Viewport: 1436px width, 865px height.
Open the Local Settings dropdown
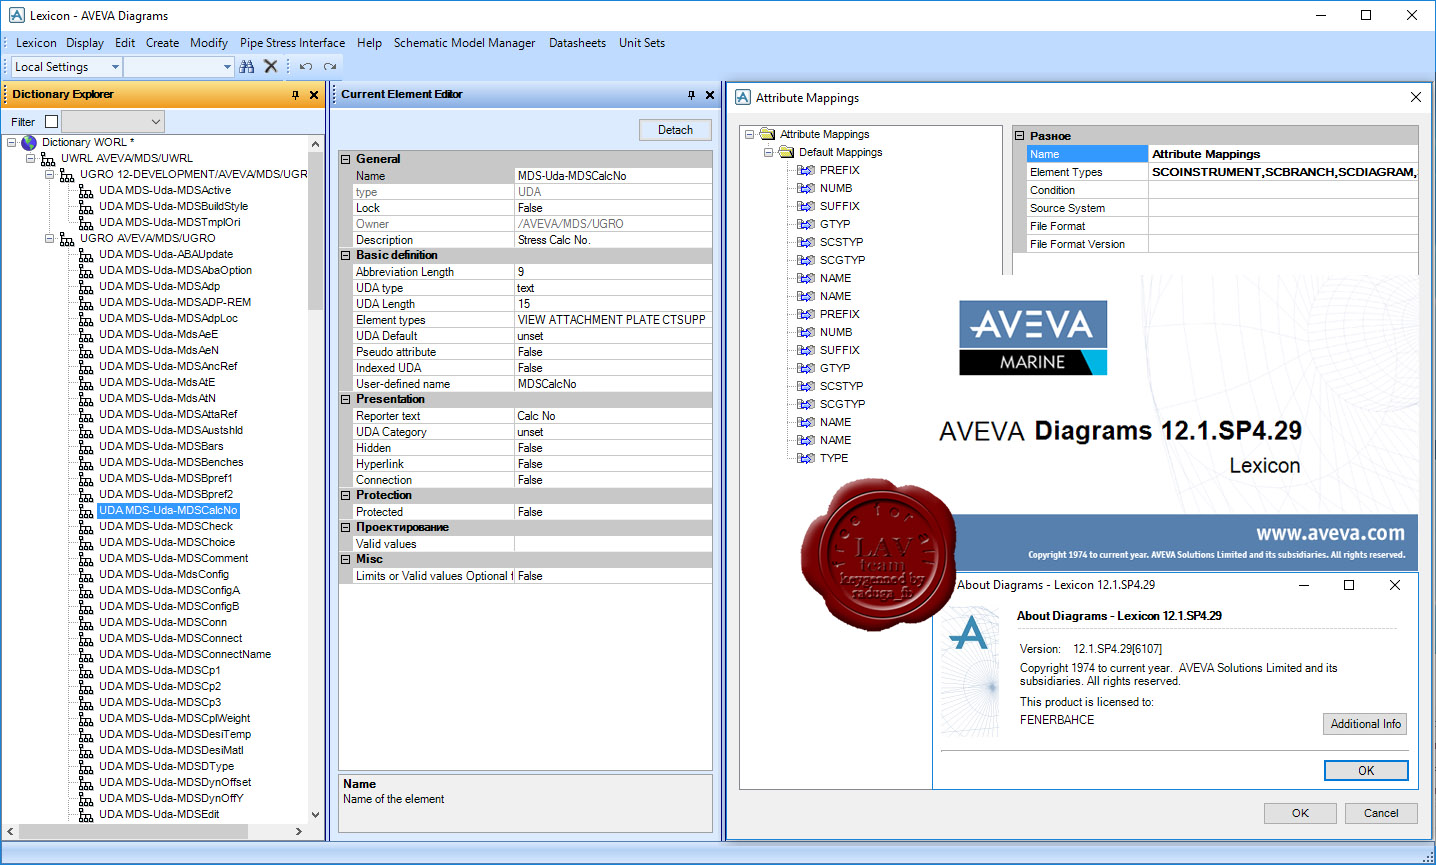coord(116,67)
